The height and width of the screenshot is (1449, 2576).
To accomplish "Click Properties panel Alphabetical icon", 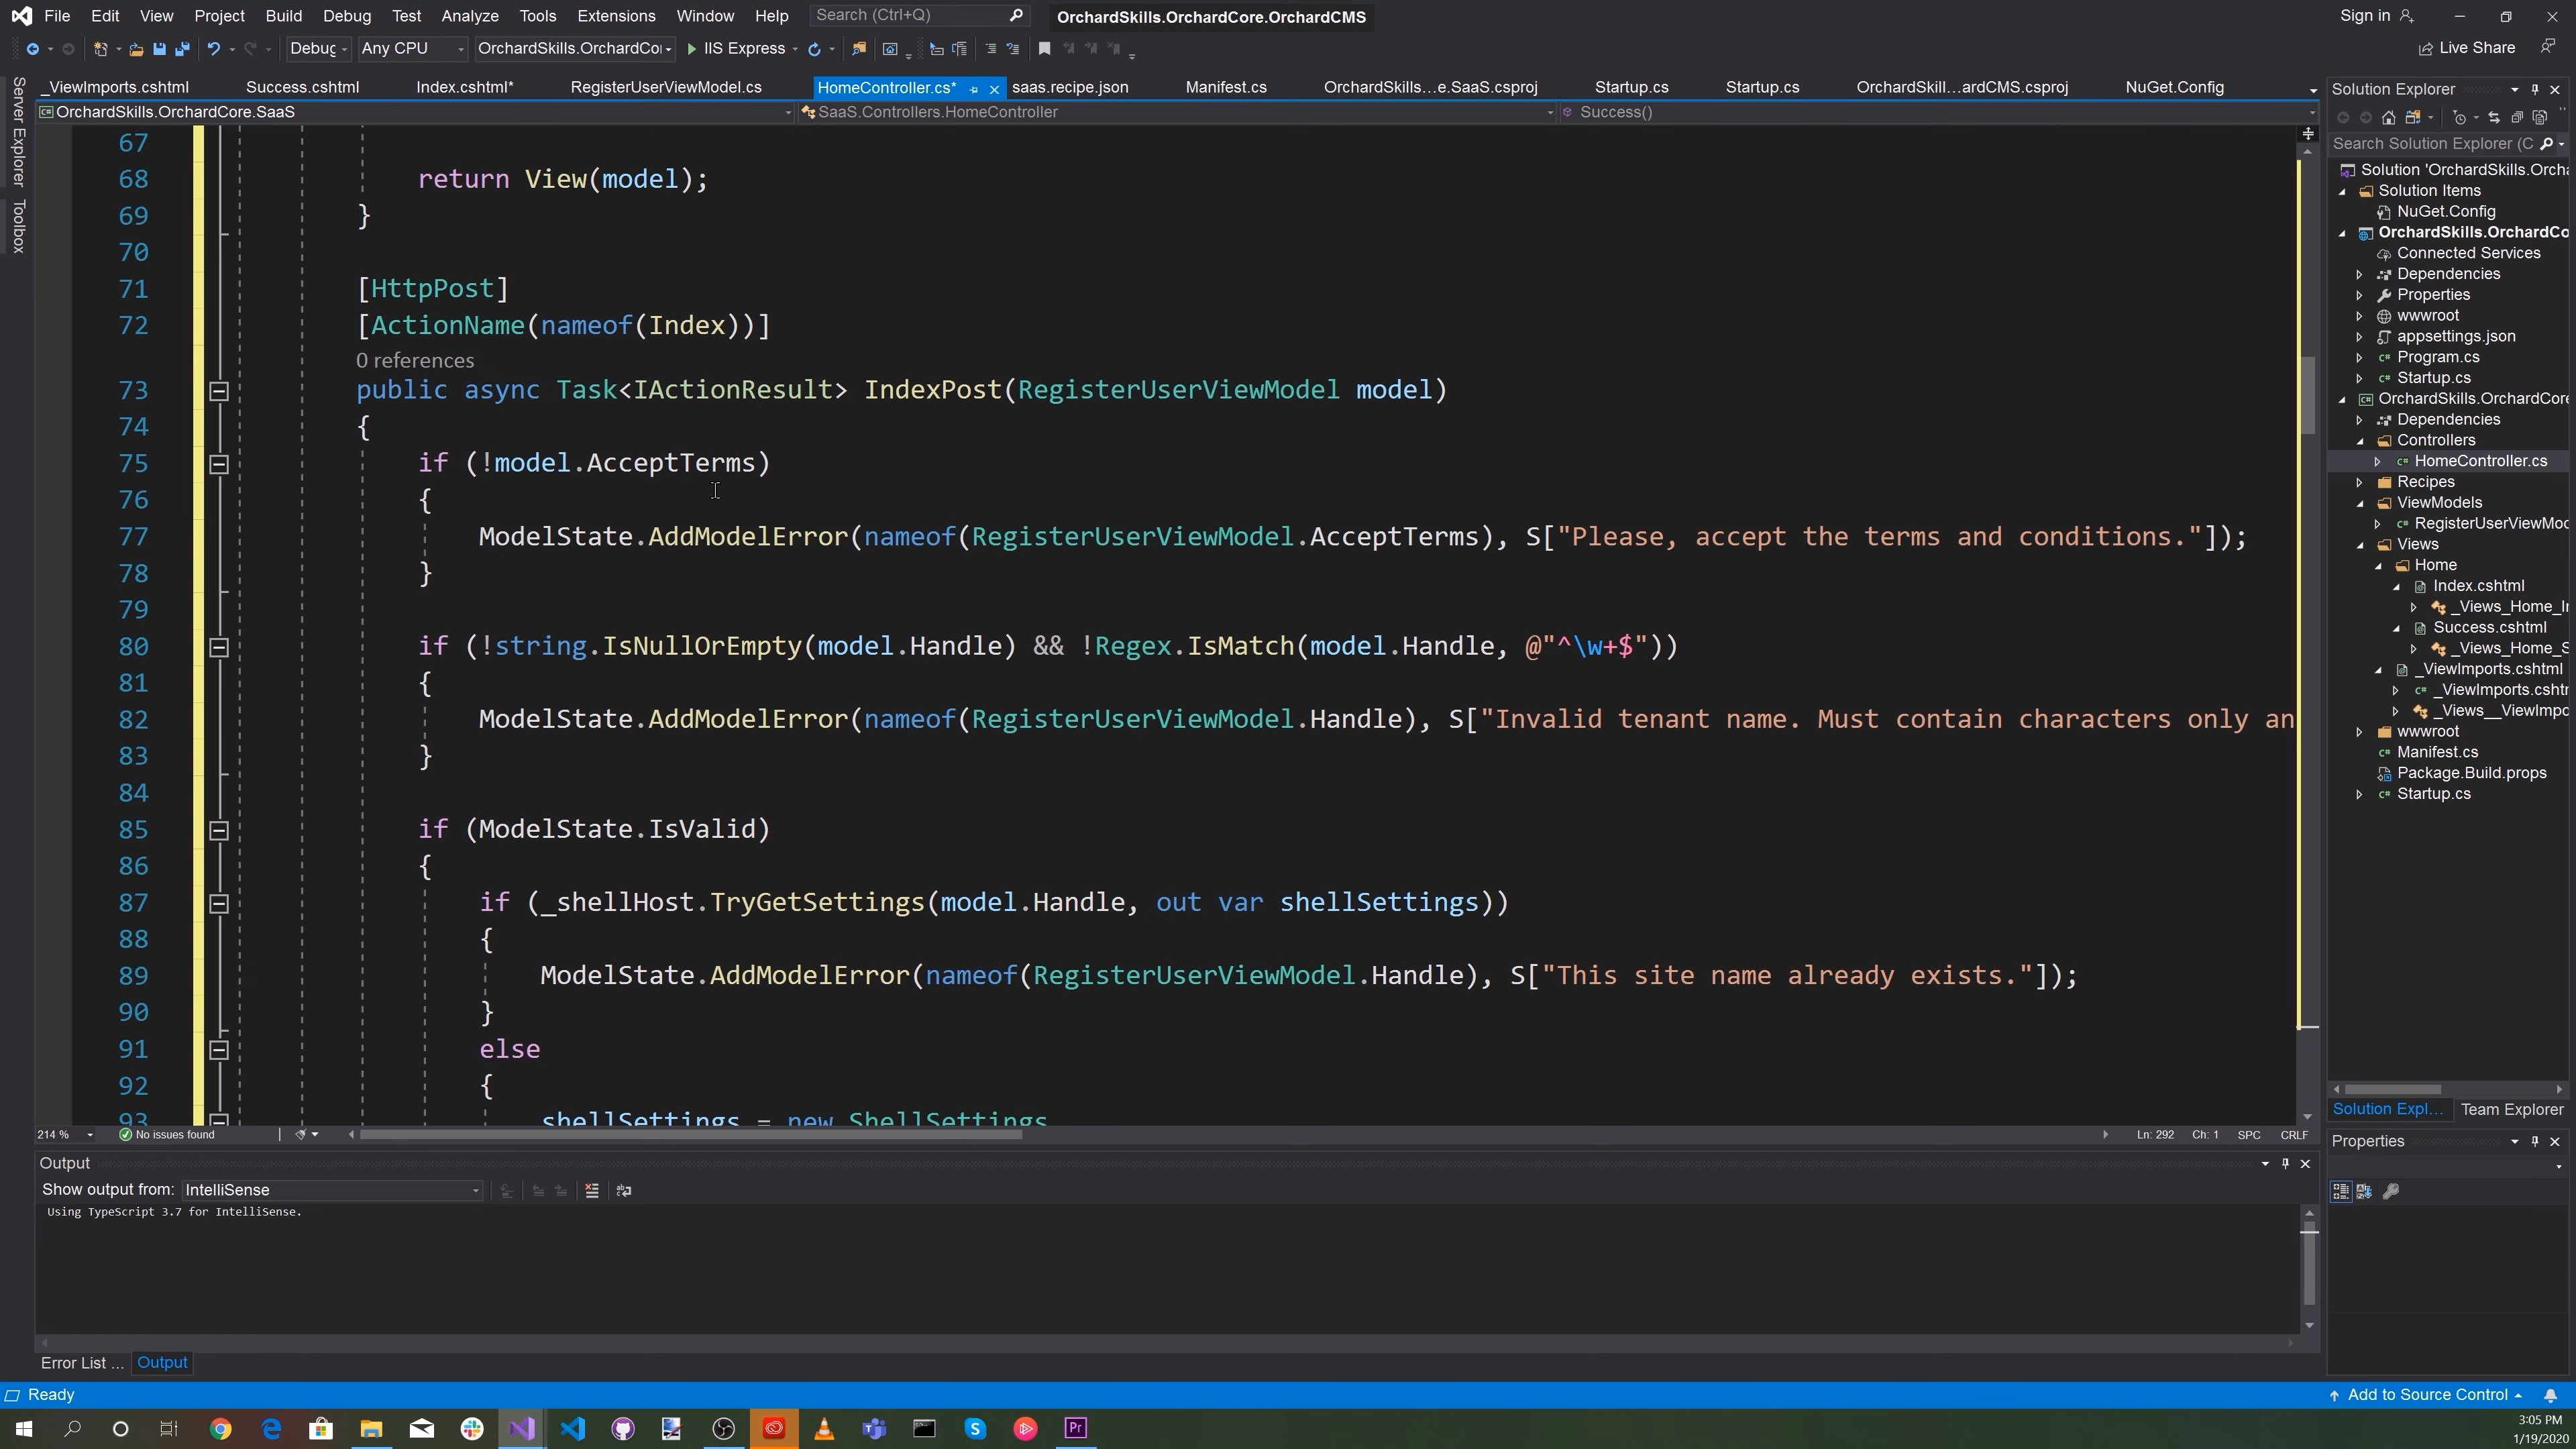I will click(x=2364, y=1191).
